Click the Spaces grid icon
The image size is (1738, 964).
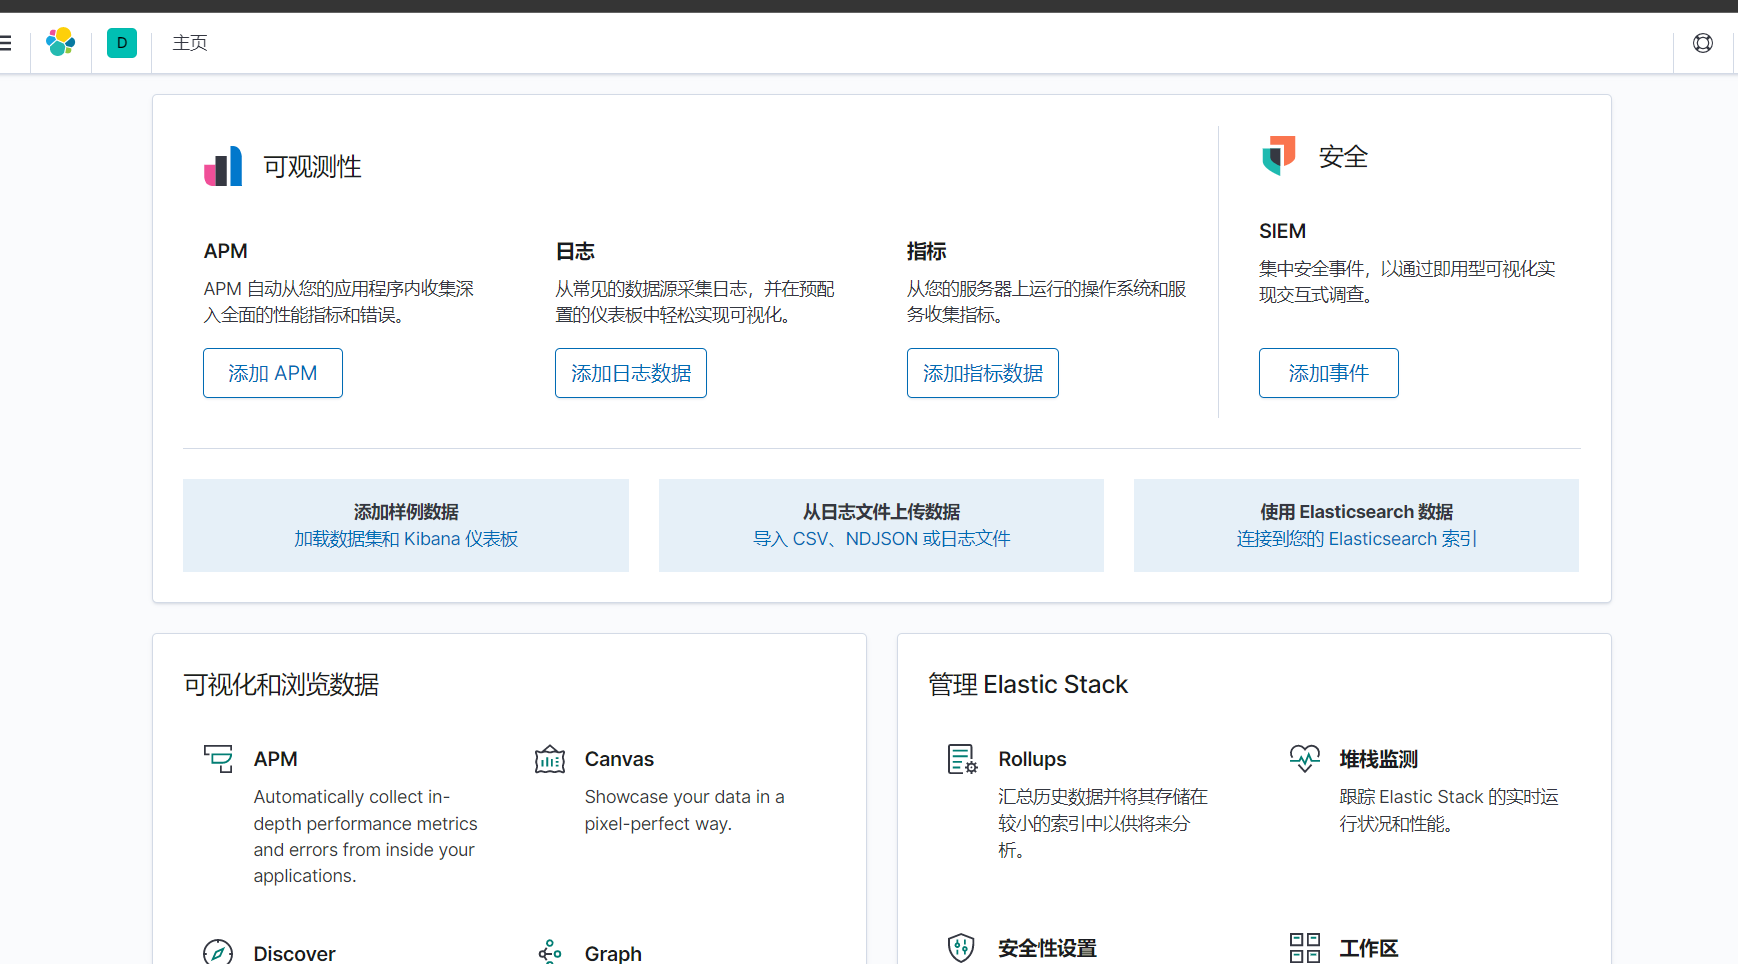(1304, 948)
